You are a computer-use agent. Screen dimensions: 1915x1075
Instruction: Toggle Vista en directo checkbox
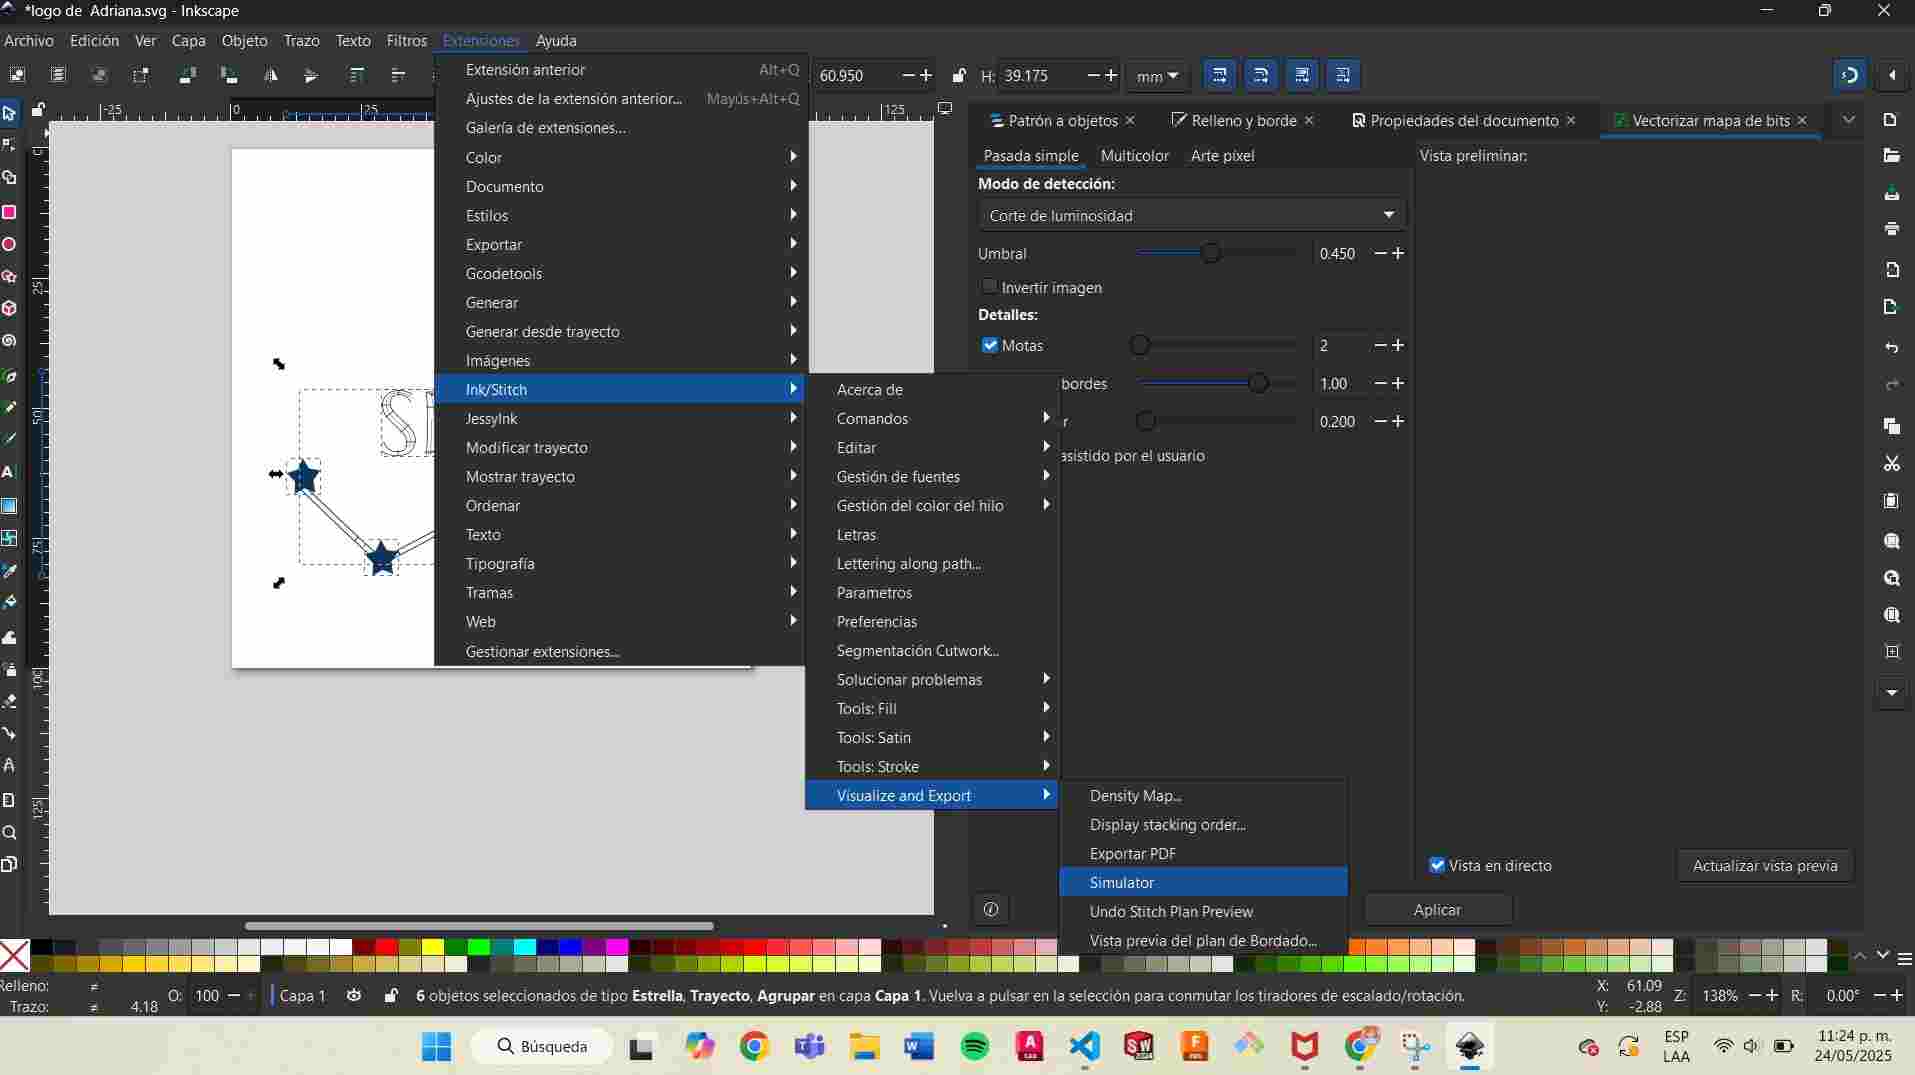pyautogui.click(x=1437, y=865)
